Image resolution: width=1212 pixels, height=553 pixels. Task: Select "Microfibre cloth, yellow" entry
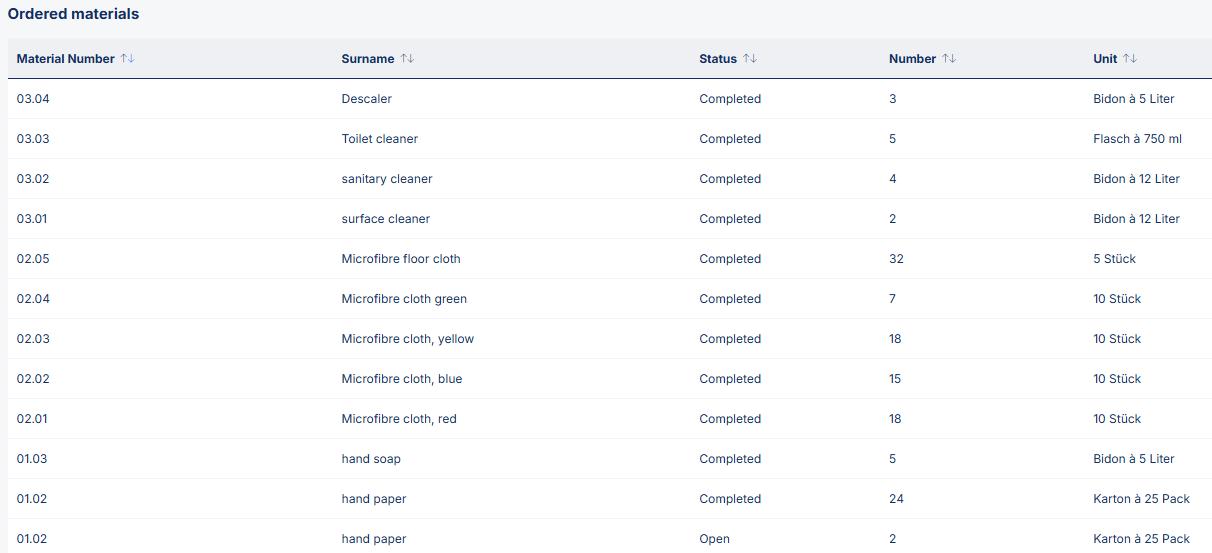point(407,339)
